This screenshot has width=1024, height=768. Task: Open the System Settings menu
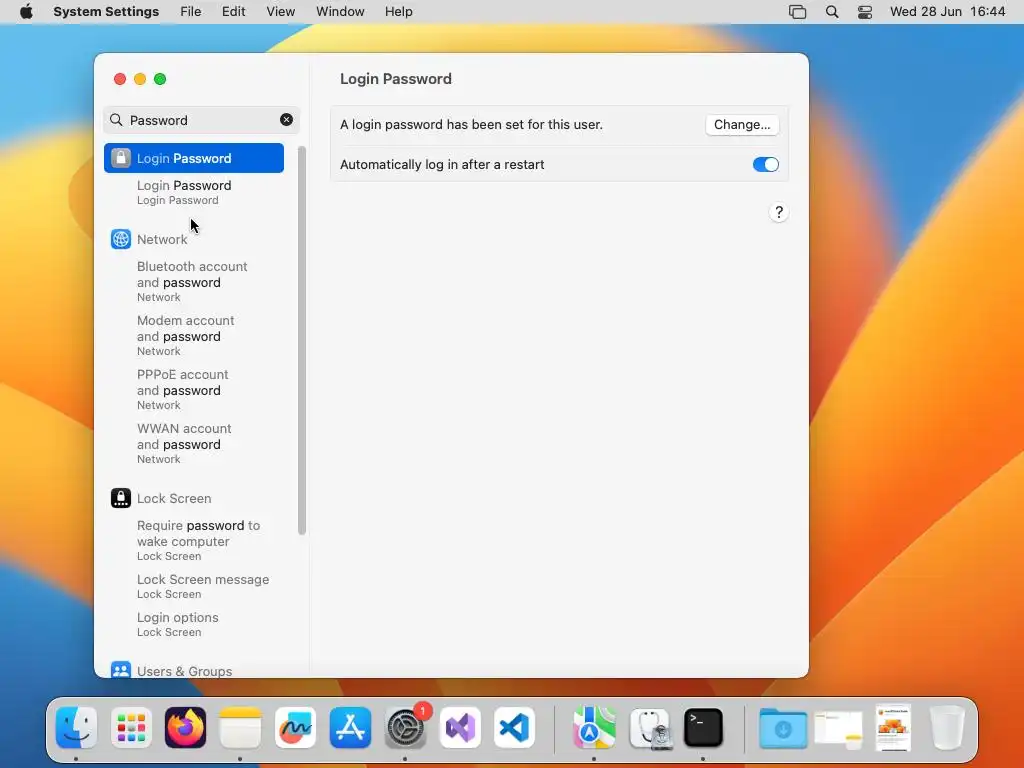106,11
